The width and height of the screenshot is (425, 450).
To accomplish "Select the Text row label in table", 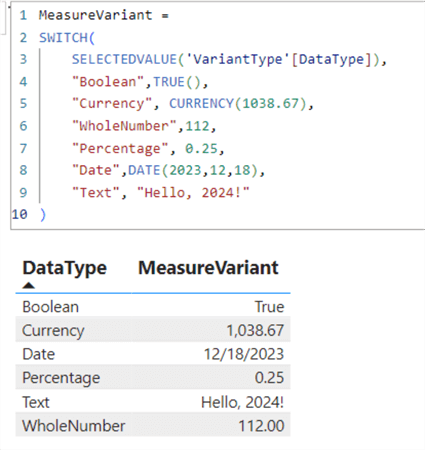I will (x=36, y=402).
